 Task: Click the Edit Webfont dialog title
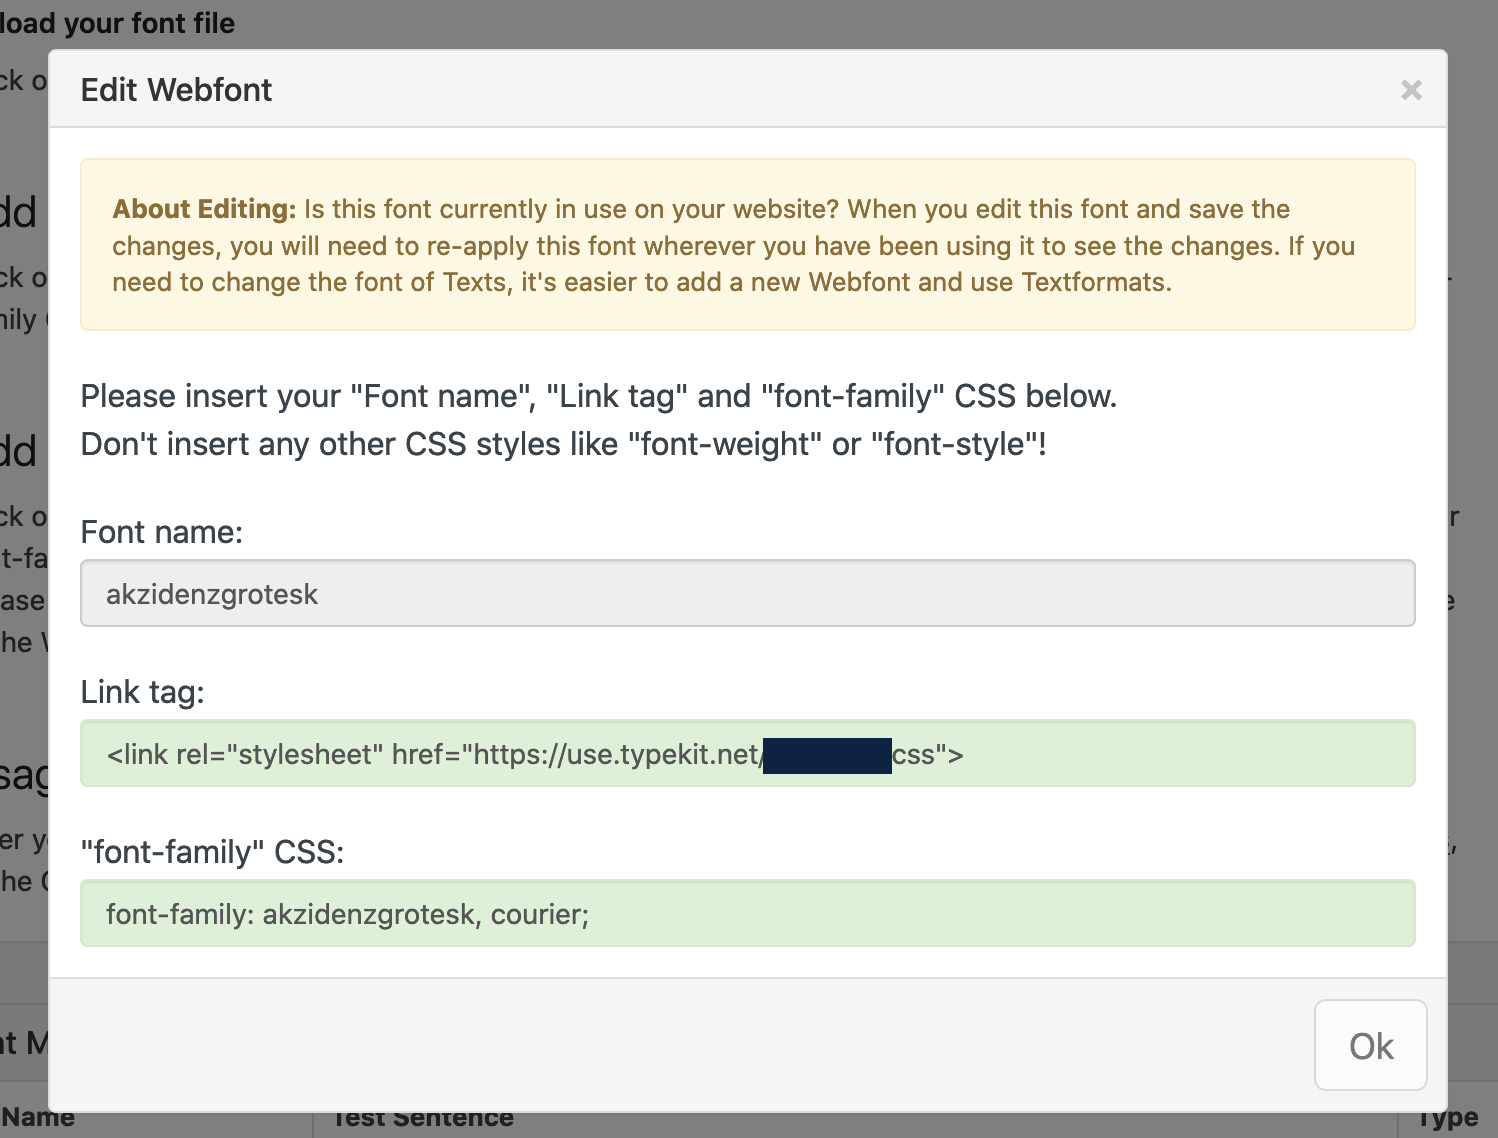tap(176, 90)
